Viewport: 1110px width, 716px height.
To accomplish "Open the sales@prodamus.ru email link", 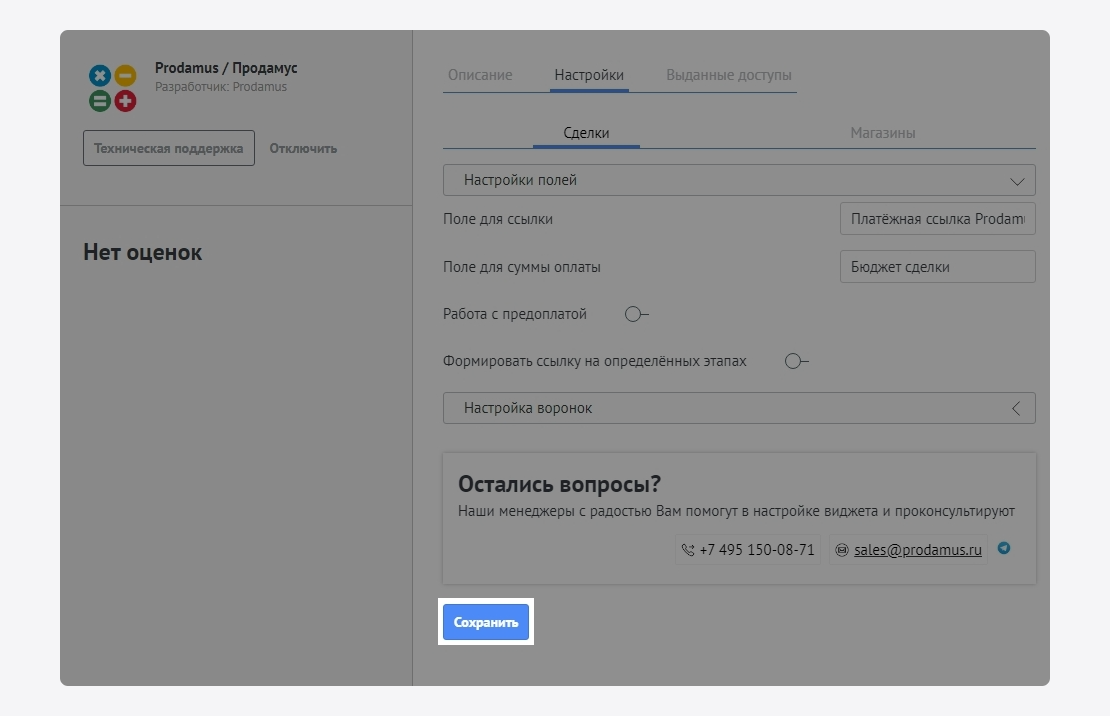I will click(917, 550).
